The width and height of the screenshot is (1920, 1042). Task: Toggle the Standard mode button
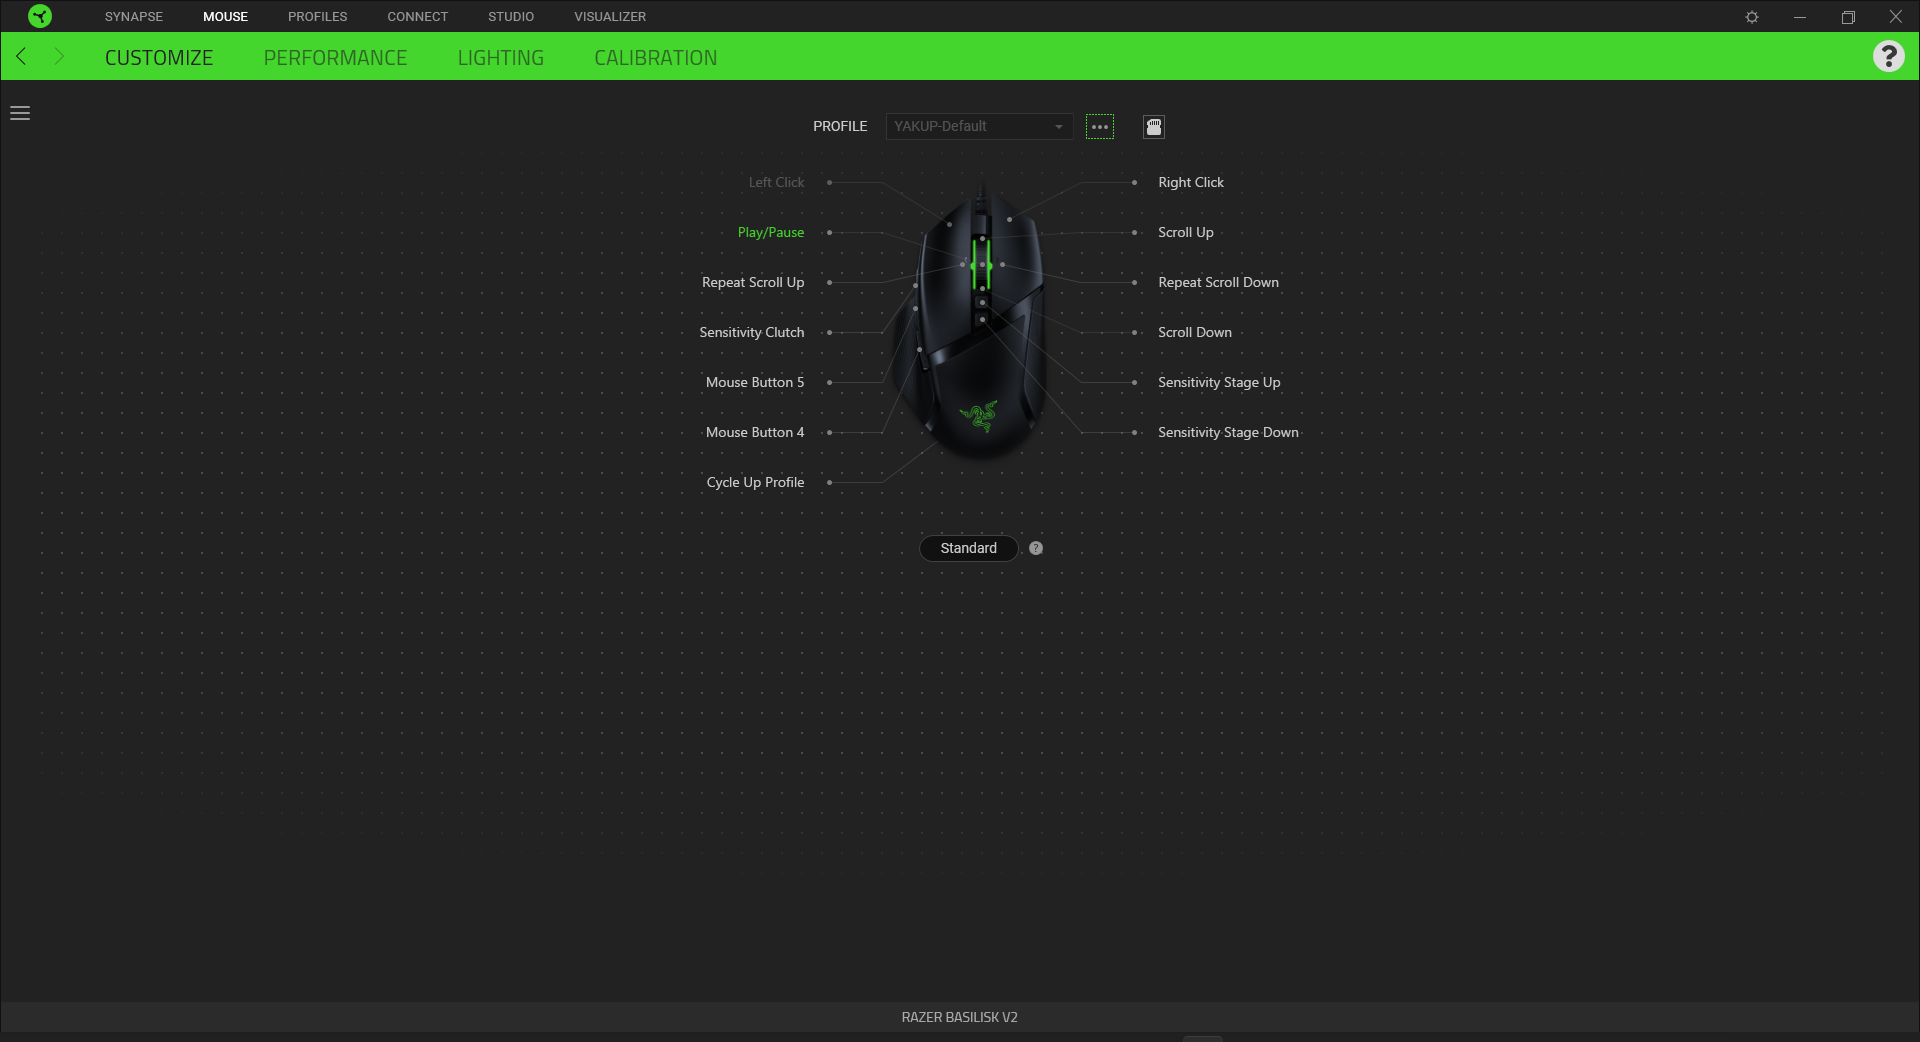[968, 548]
